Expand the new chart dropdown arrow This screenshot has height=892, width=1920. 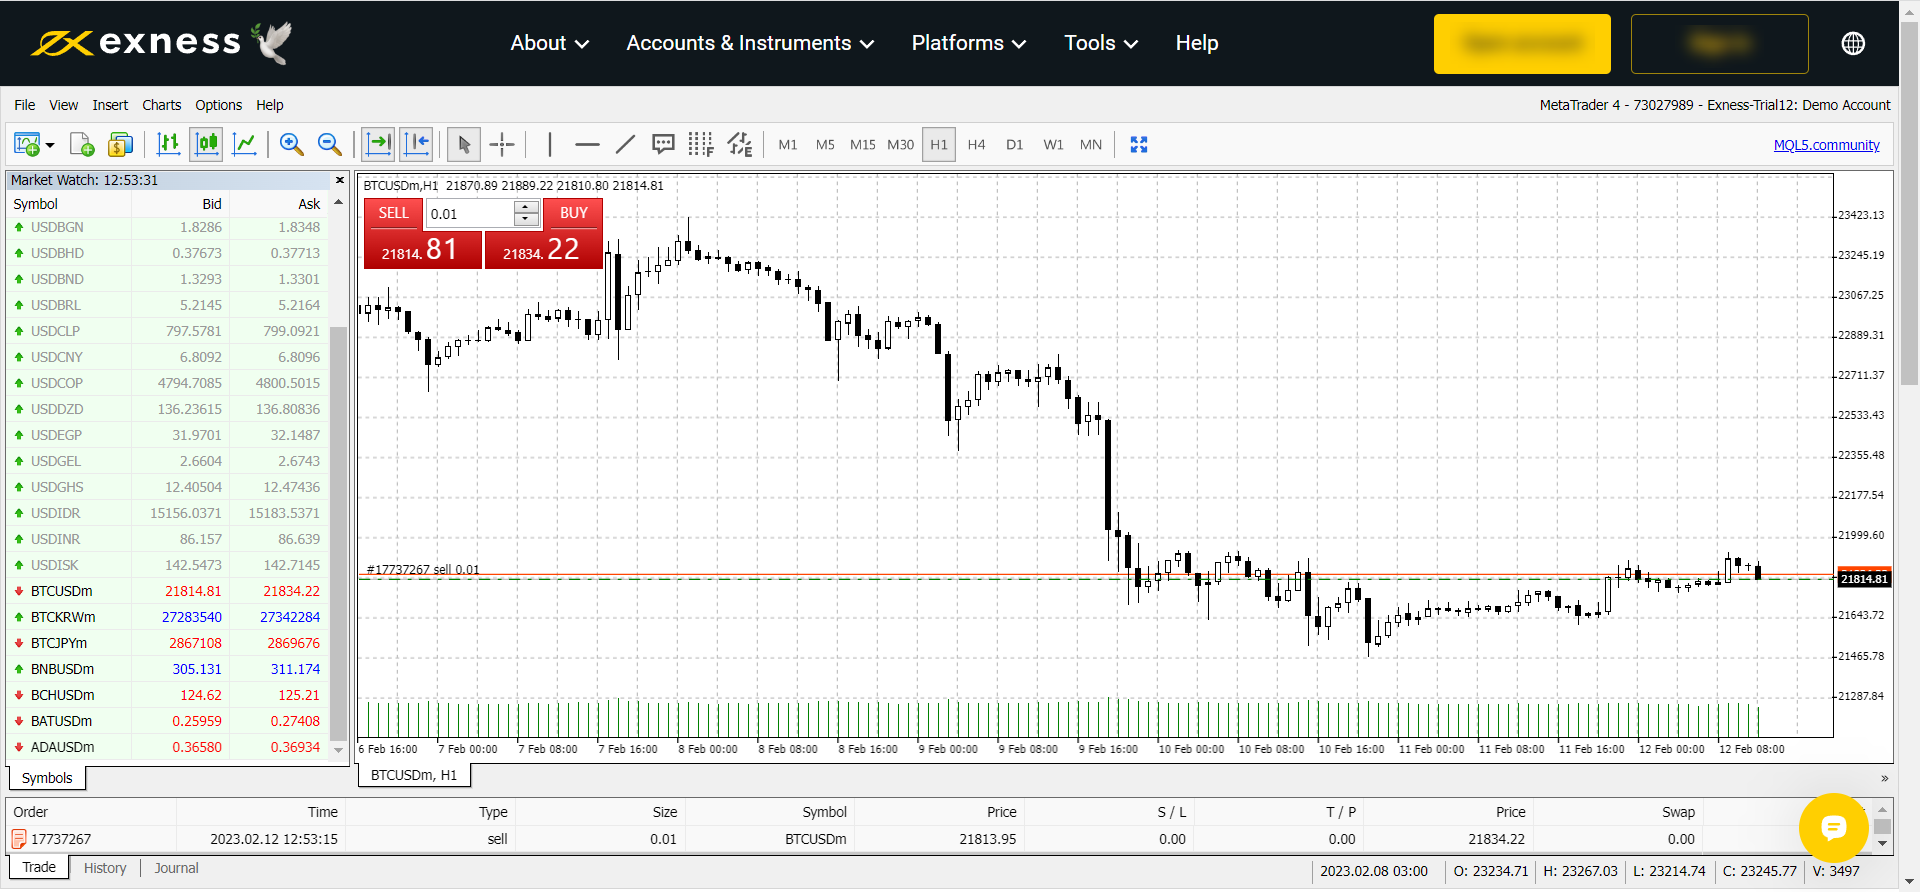coord(50,146)
